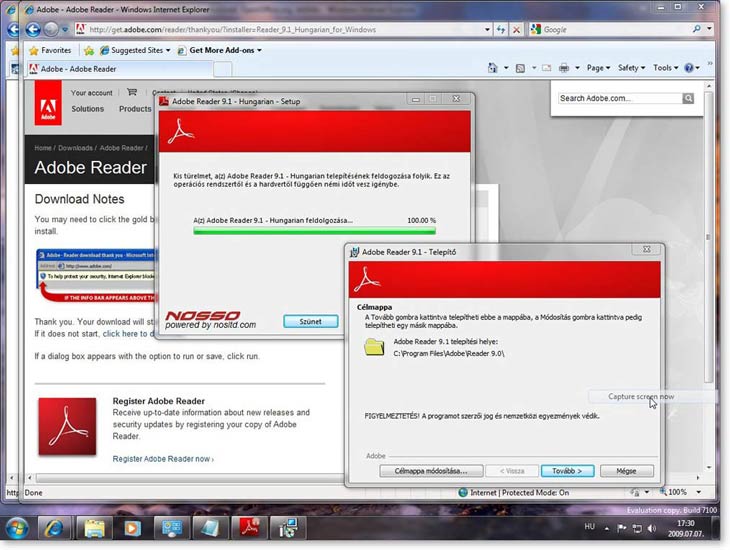Click Register Adobe Reader now link
730x550 pixels.
163,458
